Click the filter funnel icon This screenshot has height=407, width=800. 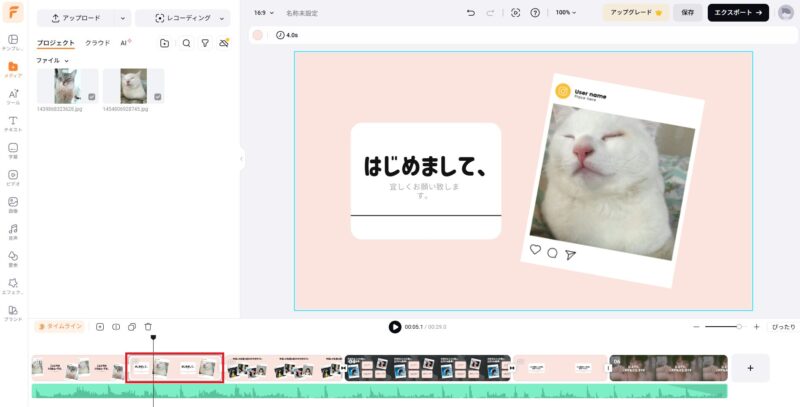(x=205, y=43)
